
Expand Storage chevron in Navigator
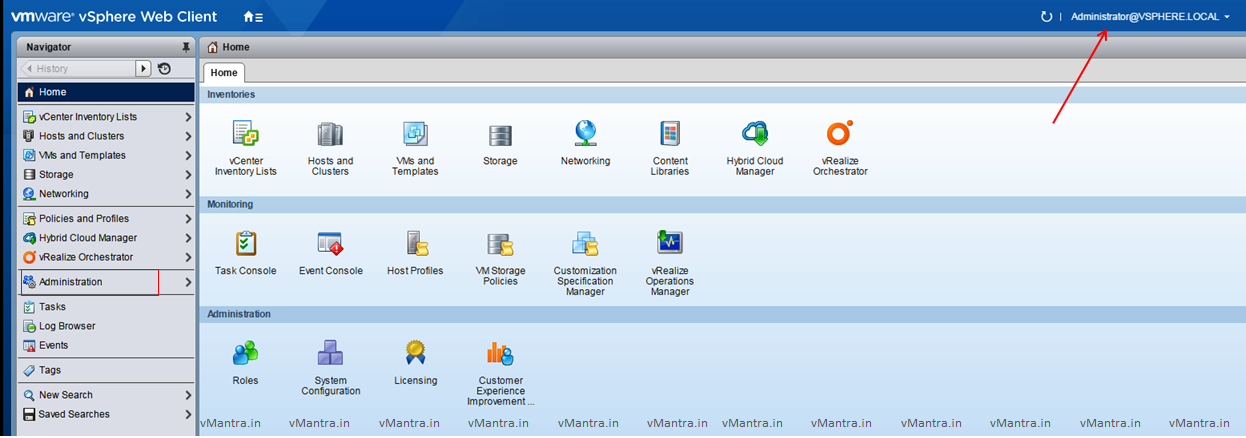pos(188,175)
